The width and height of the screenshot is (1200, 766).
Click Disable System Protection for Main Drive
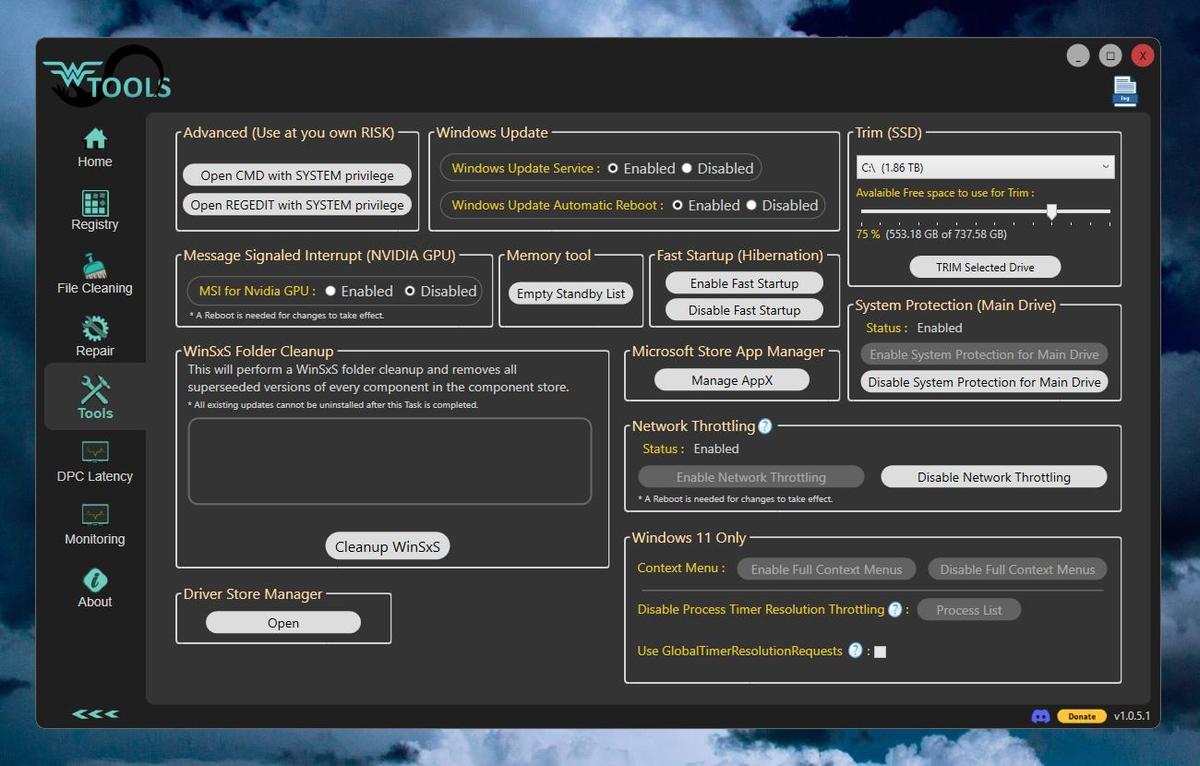click(x=984, y=382)
